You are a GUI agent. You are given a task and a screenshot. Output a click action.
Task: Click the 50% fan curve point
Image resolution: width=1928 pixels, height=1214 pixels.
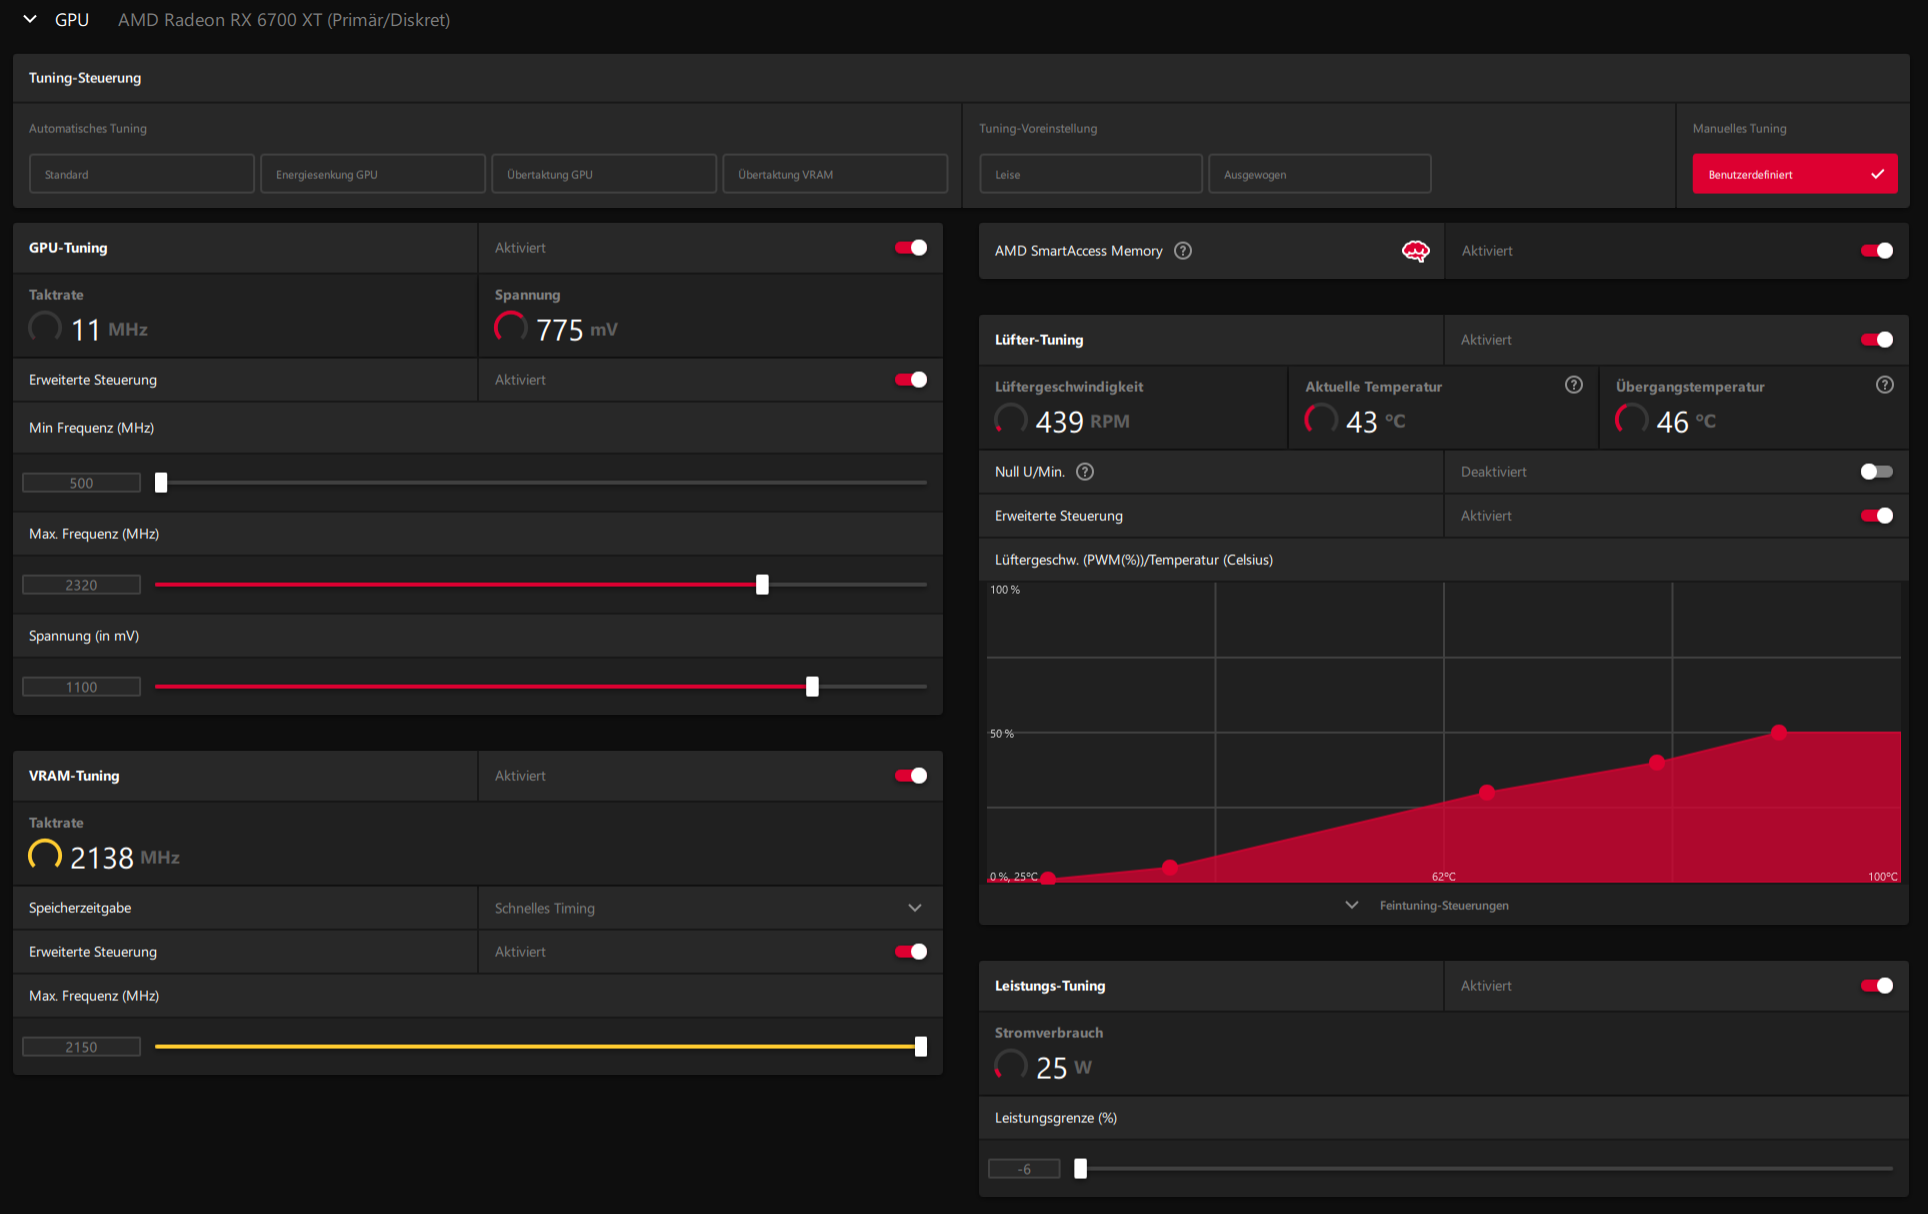pos(1778,732)
